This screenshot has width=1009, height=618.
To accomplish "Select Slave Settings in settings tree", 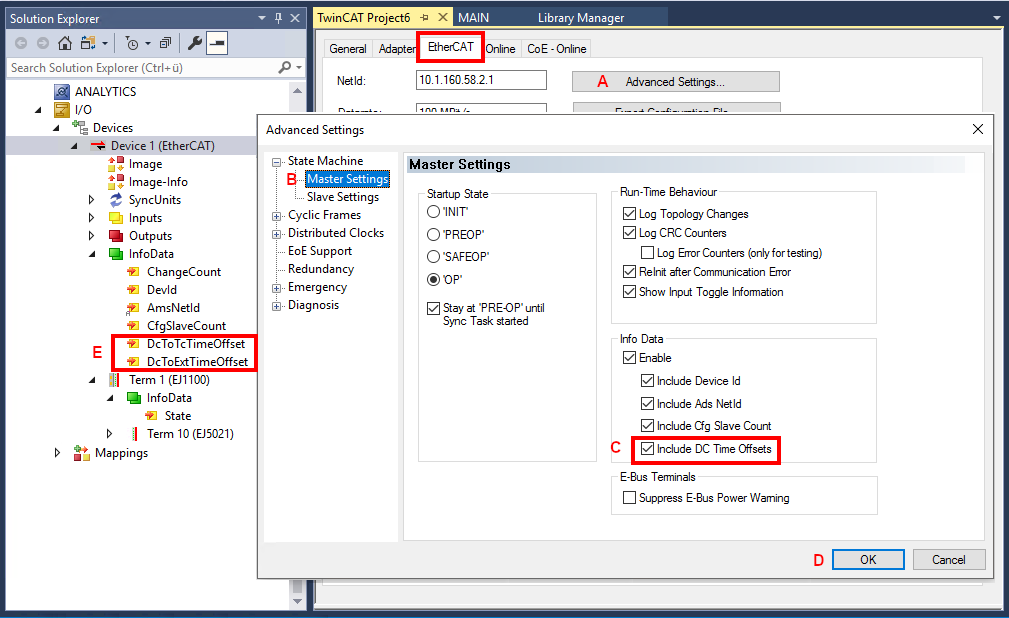I will coord(342,197).
